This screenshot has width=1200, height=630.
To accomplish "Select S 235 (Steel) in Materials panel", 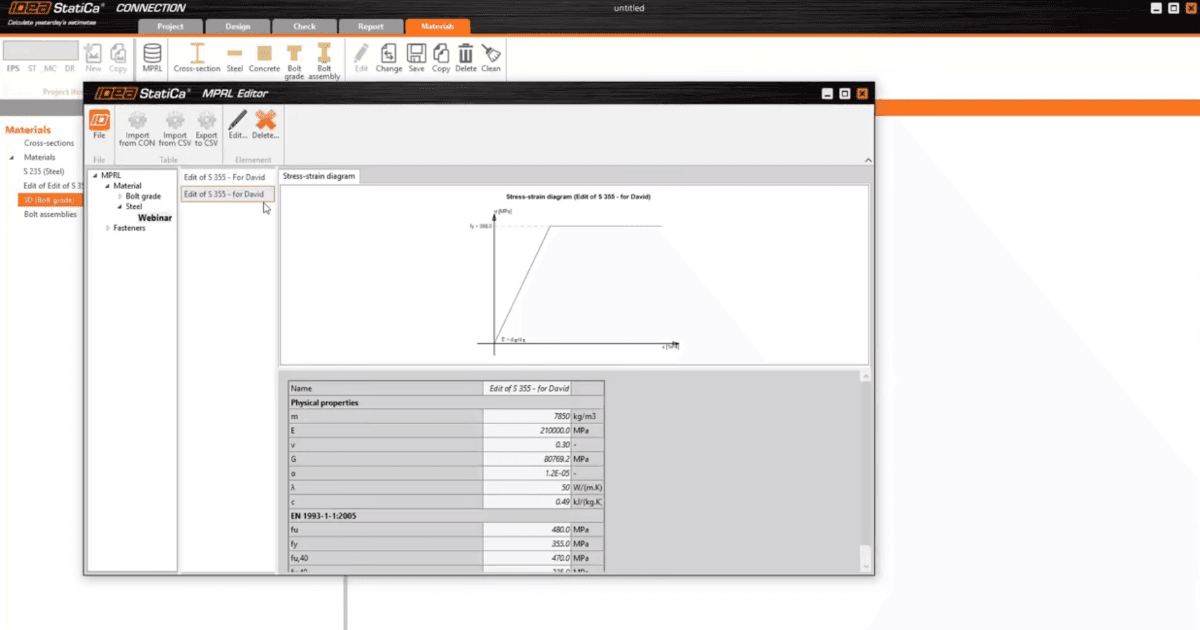I will (x=44, y=171).
